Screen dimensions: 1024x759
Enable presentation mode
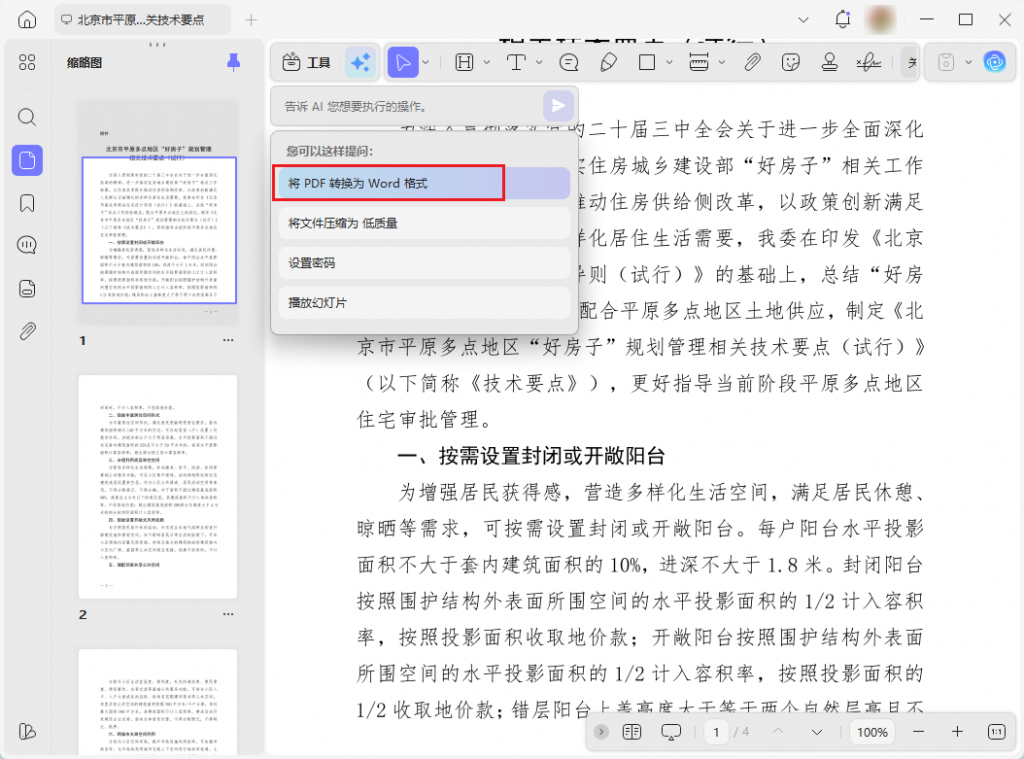pyautogui.click(x=672, y=732)
